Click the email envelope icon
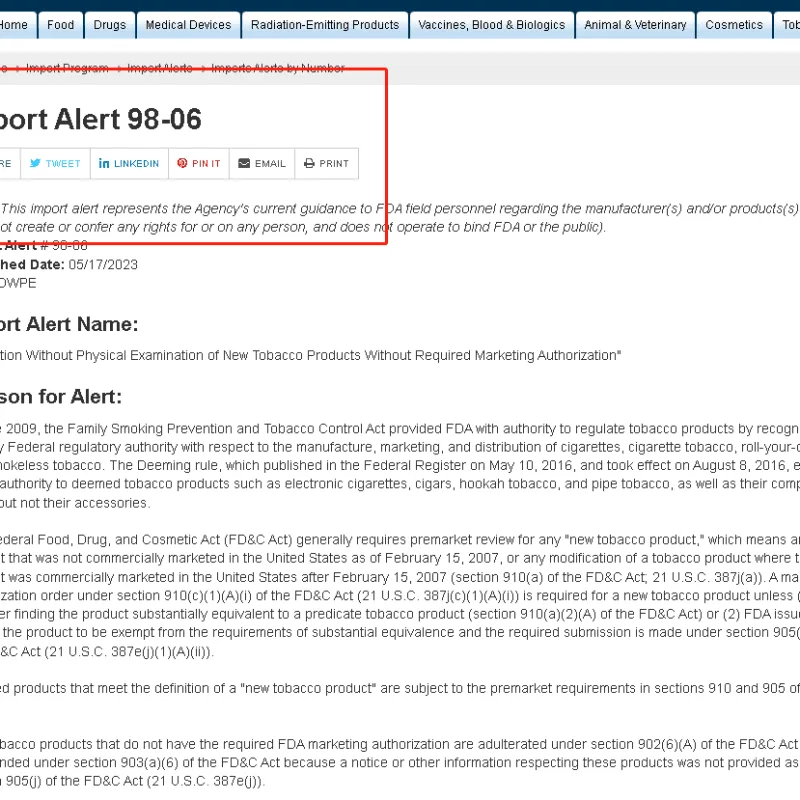This screenshot has height=800, width=800. pos(244,163)
